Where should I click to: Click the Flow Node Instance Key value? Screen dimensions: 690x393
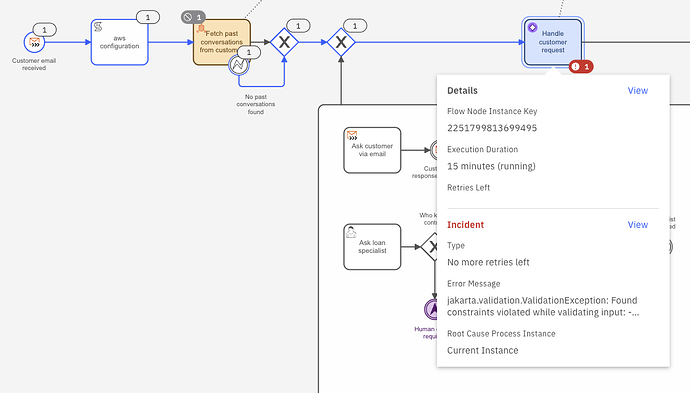pyautogui.click(x=492, y=128)
